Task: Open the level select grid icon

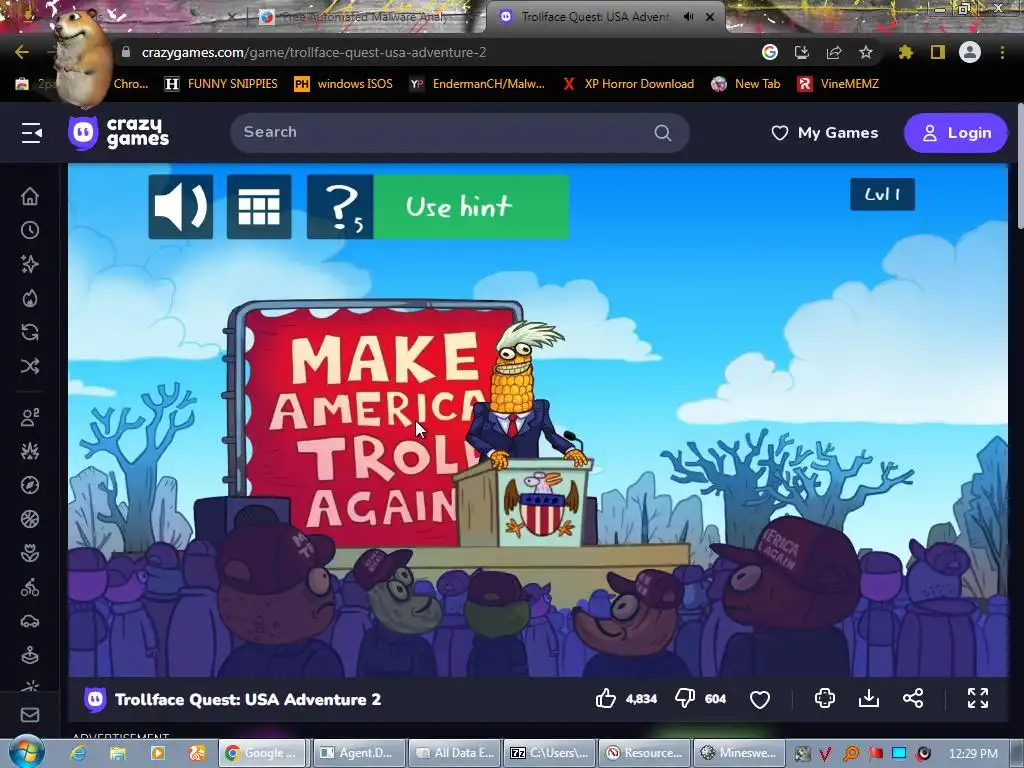Action: [259, 206]
